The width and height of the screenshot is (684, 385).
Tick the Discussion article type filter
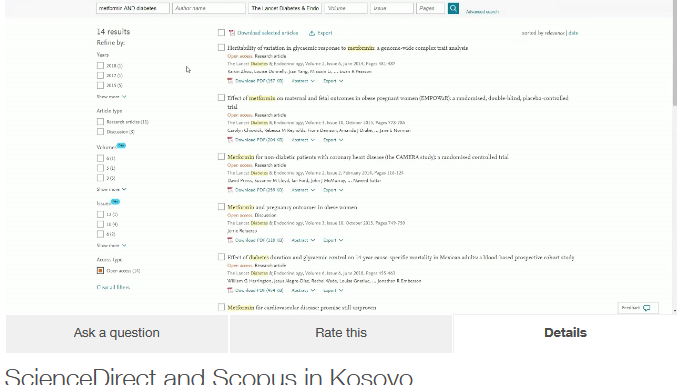[x=100, y=132]
